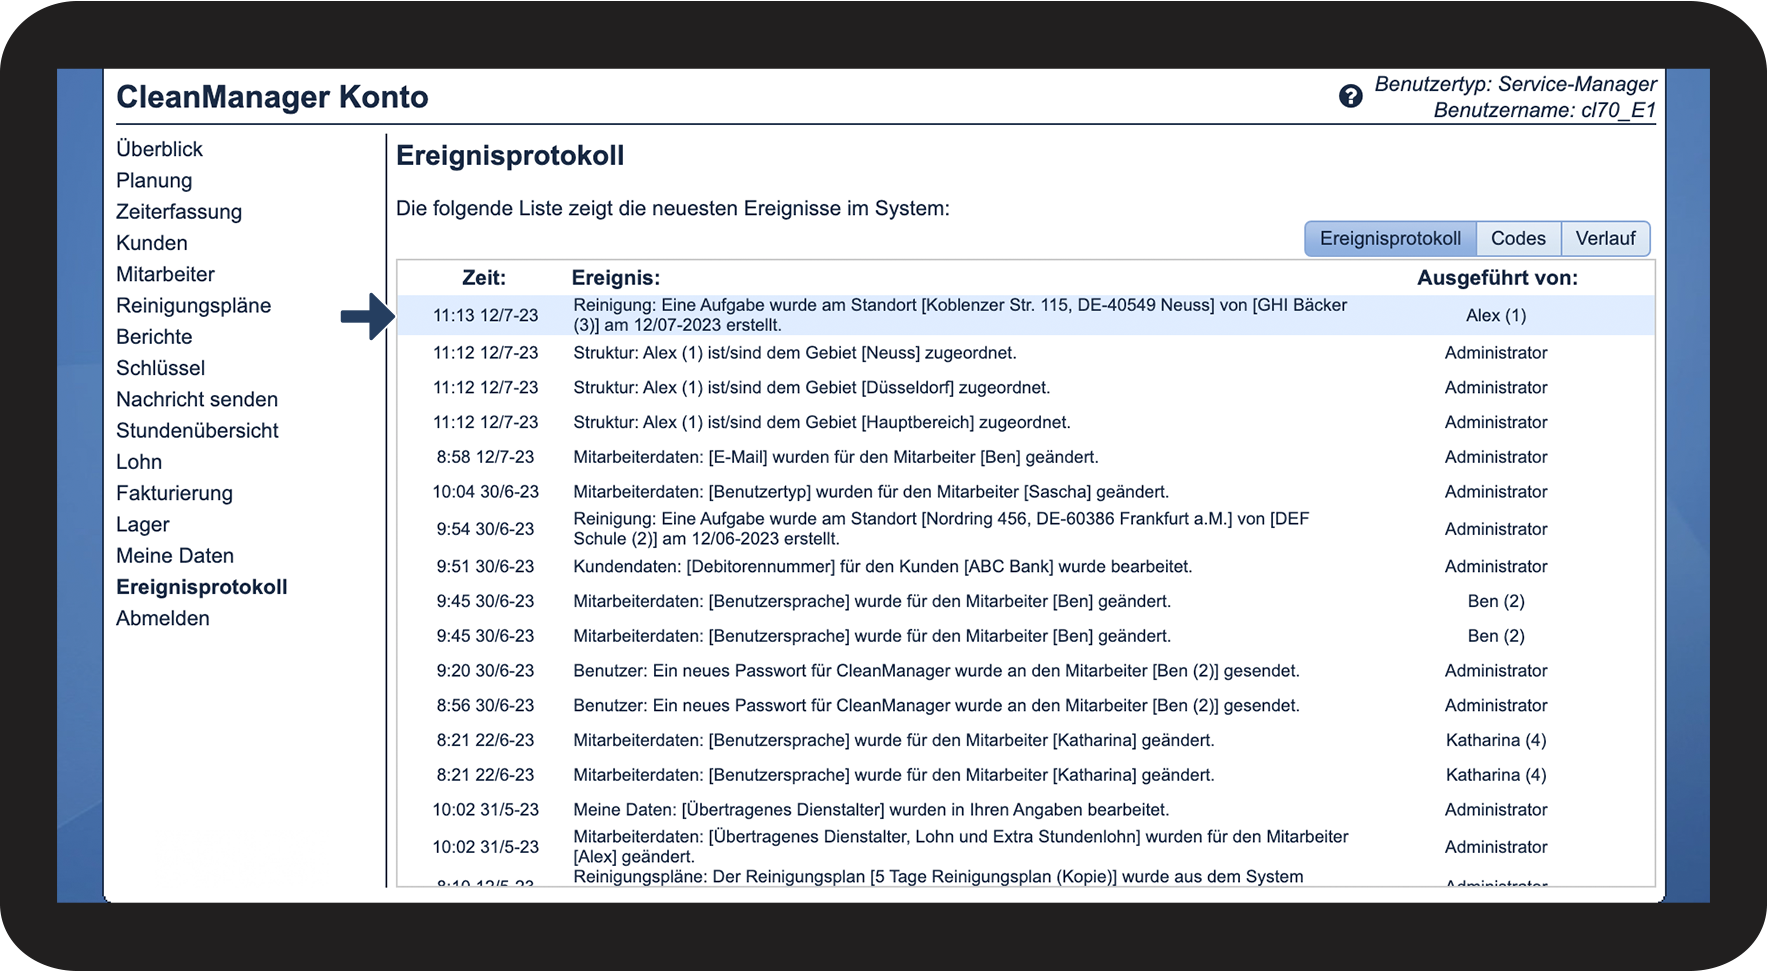Screen dimensions: 1767x971
Task: Log out via Abmelden
Action: point(163,619)
